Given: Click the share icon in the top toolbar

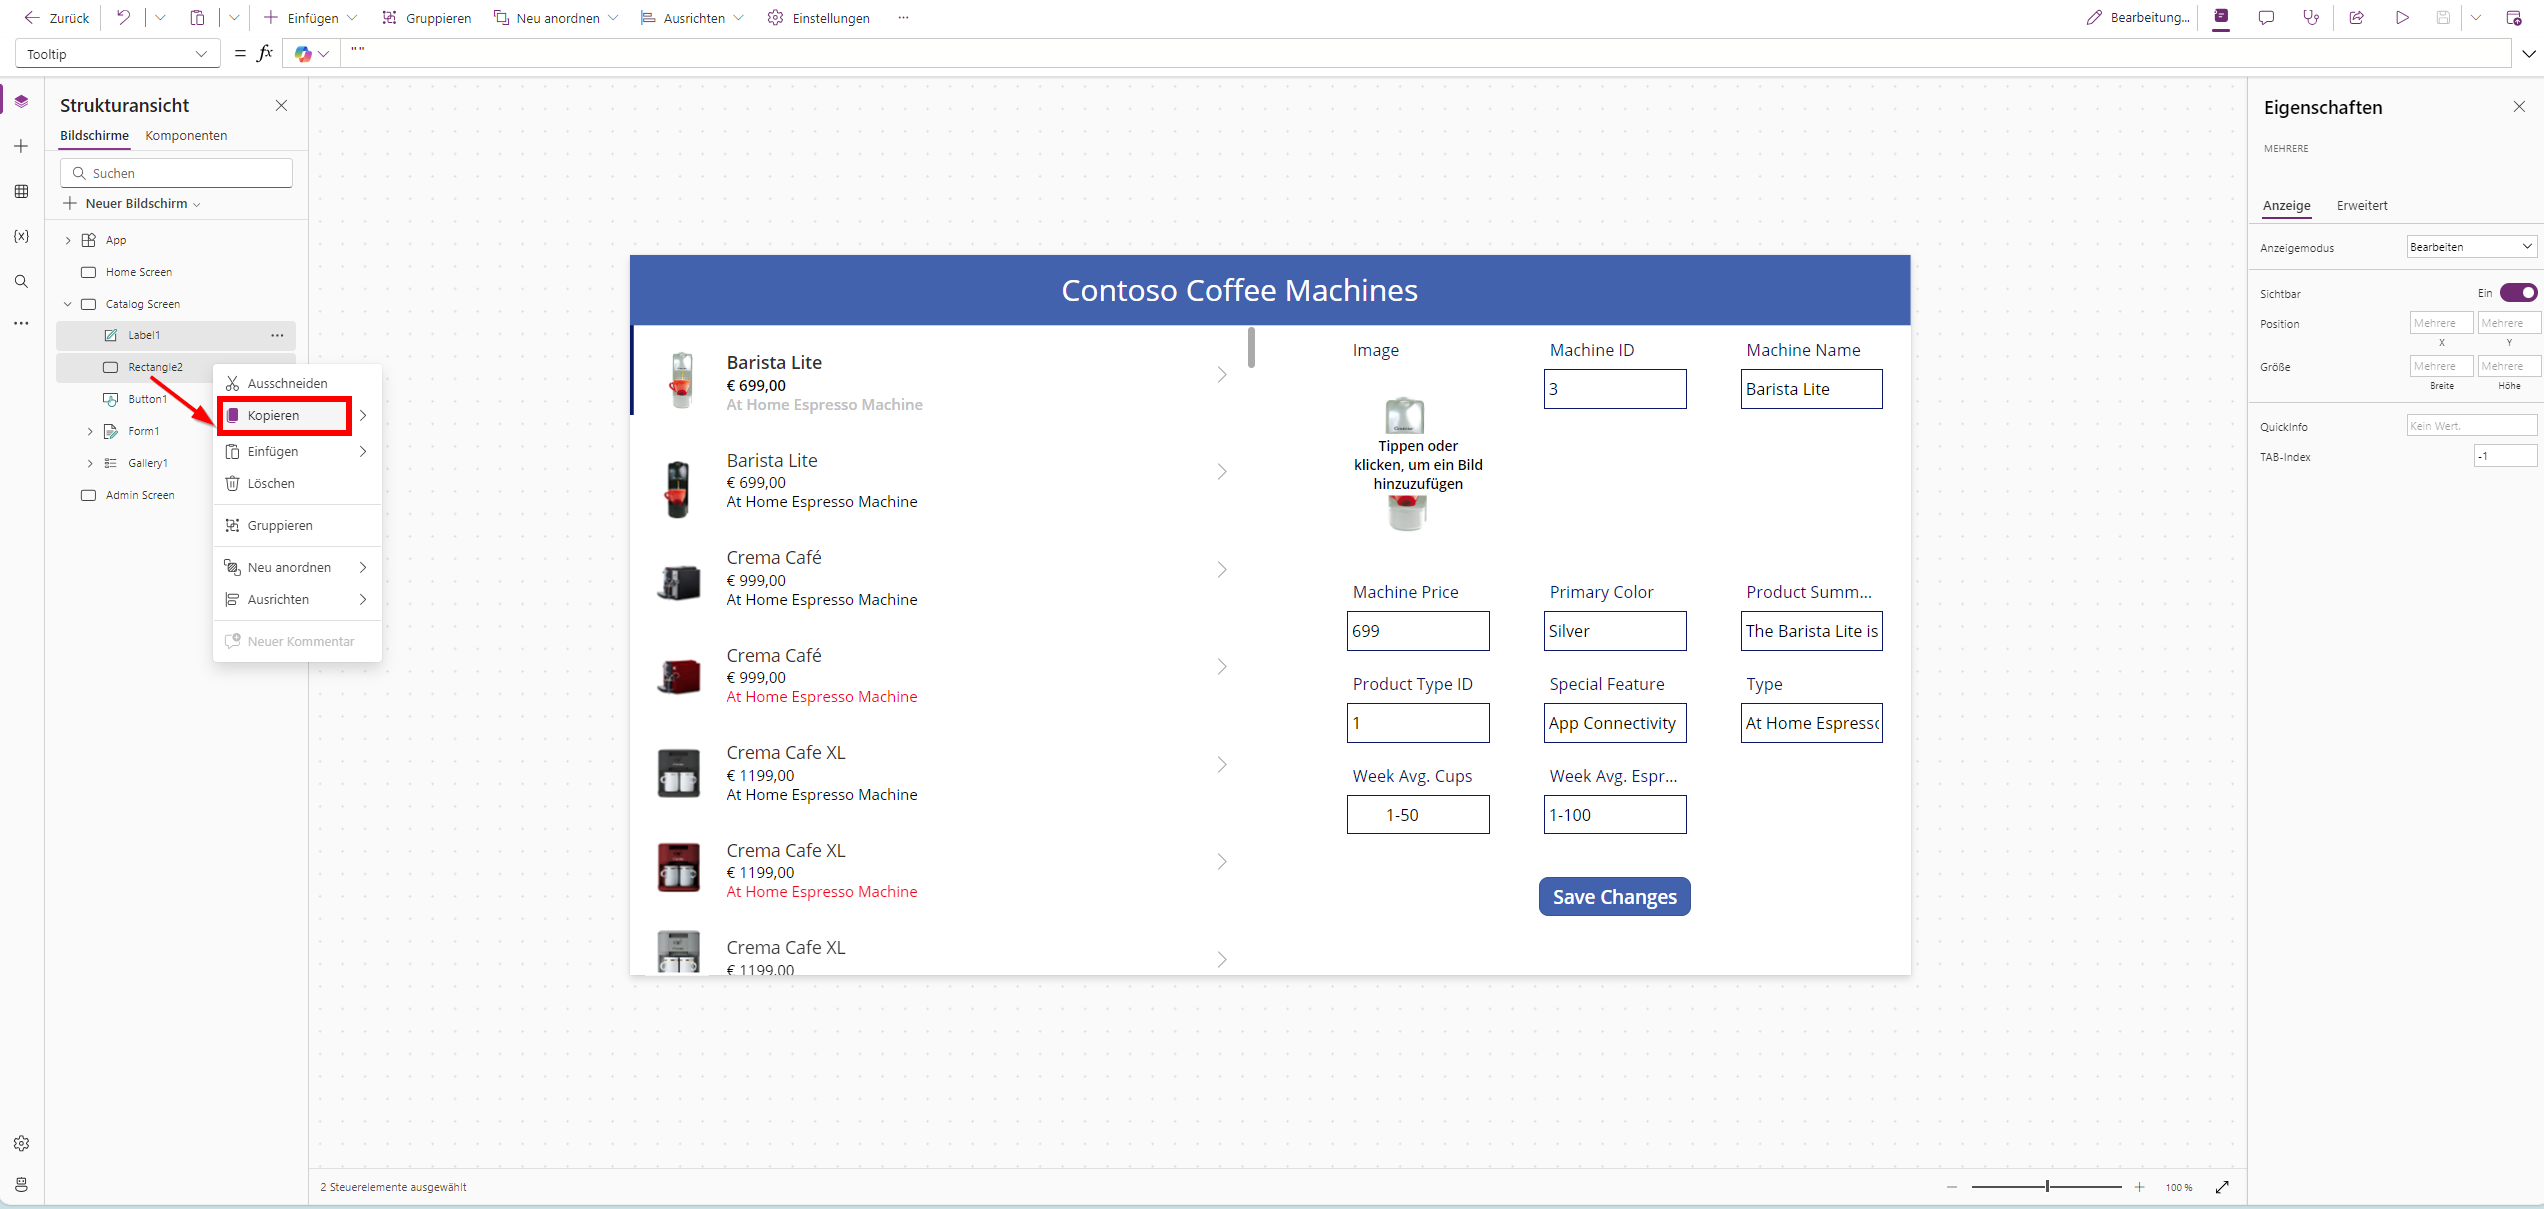Looking at the screenshot, I should (x=2356, y=18).
